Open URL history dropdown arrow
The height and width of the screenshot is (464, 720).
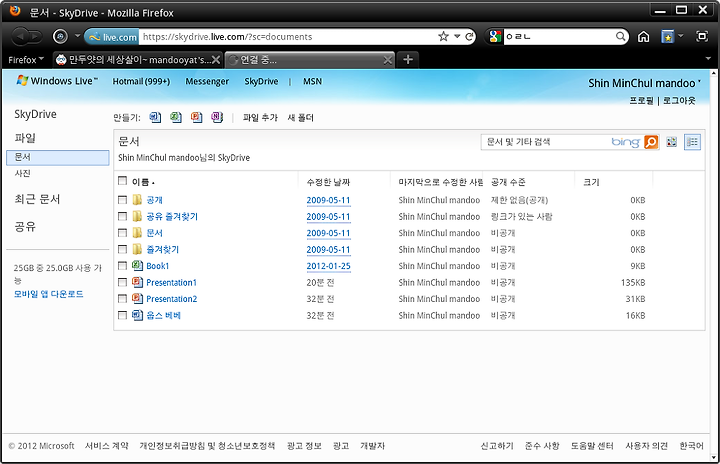(x=457, y=36)
